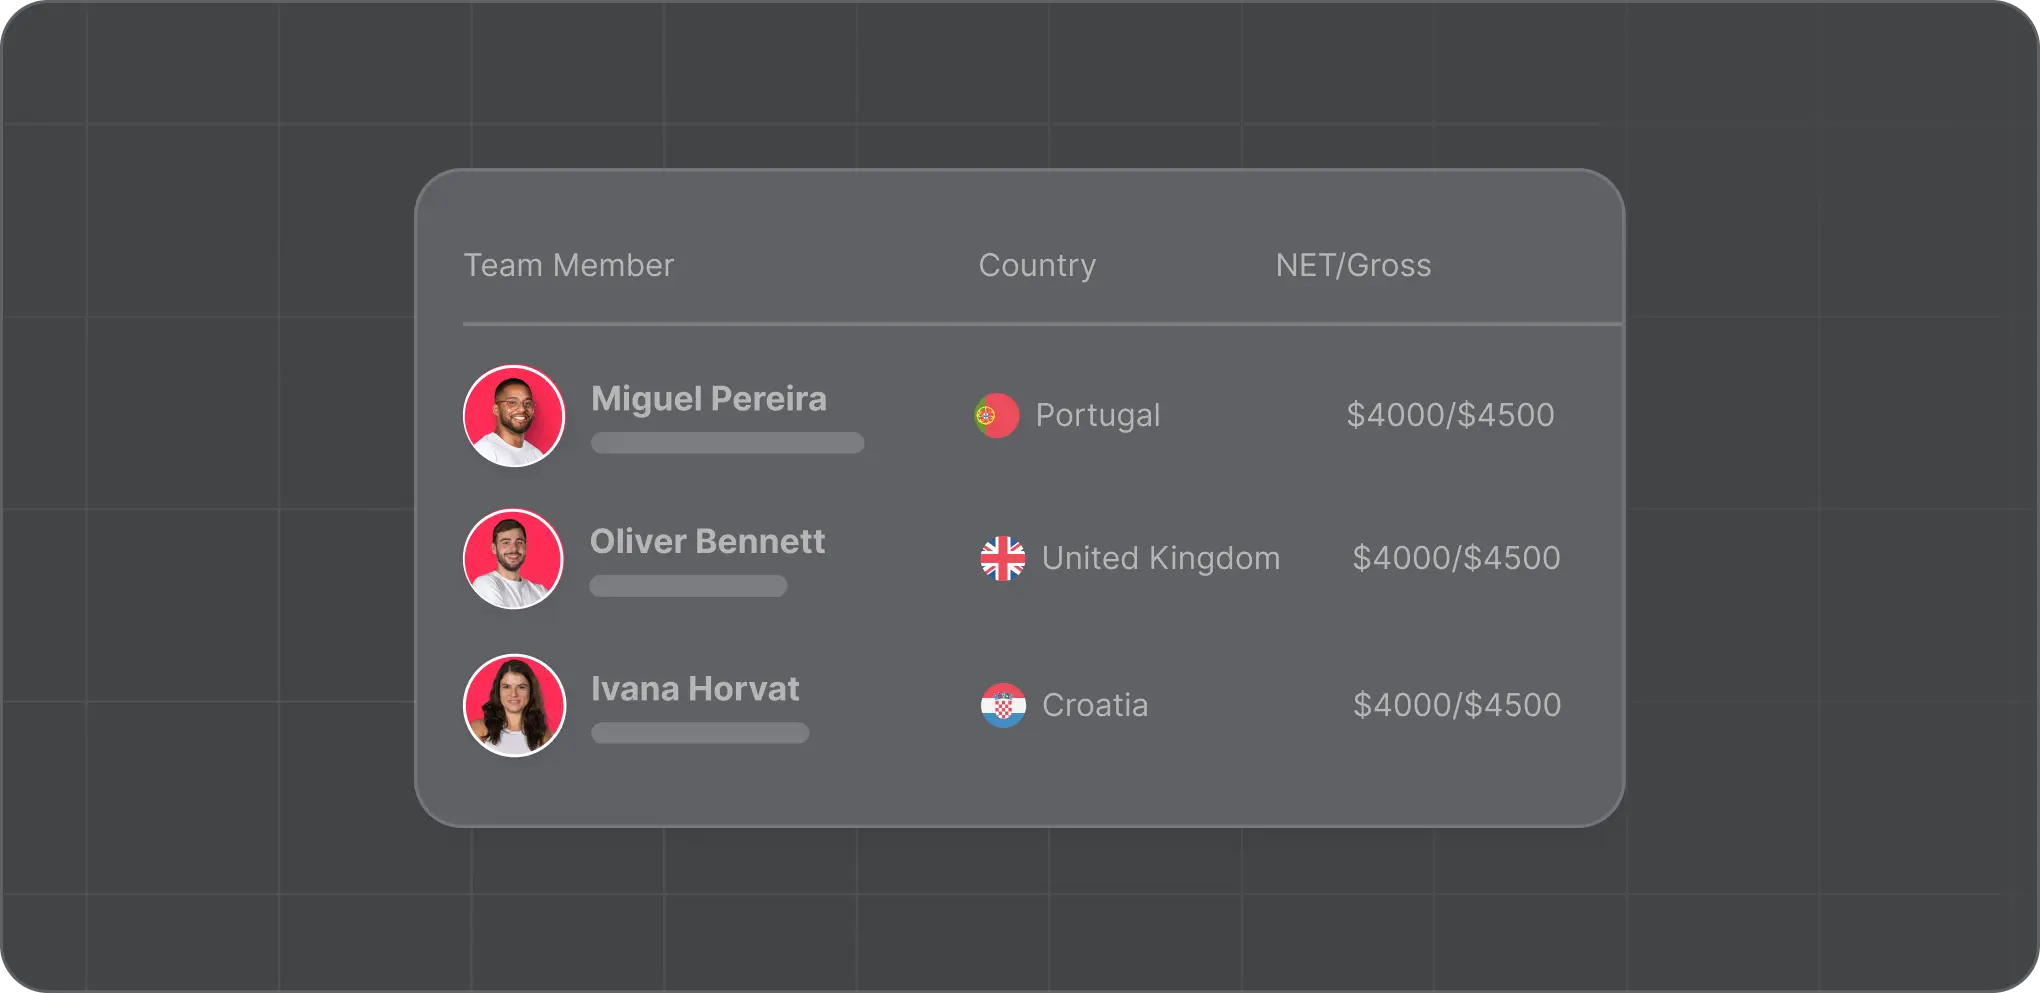Image resolution: width=2040 pixels, height=993 pixels.
Task: Click the United Kingdom country label
Action: [1161, 558]
